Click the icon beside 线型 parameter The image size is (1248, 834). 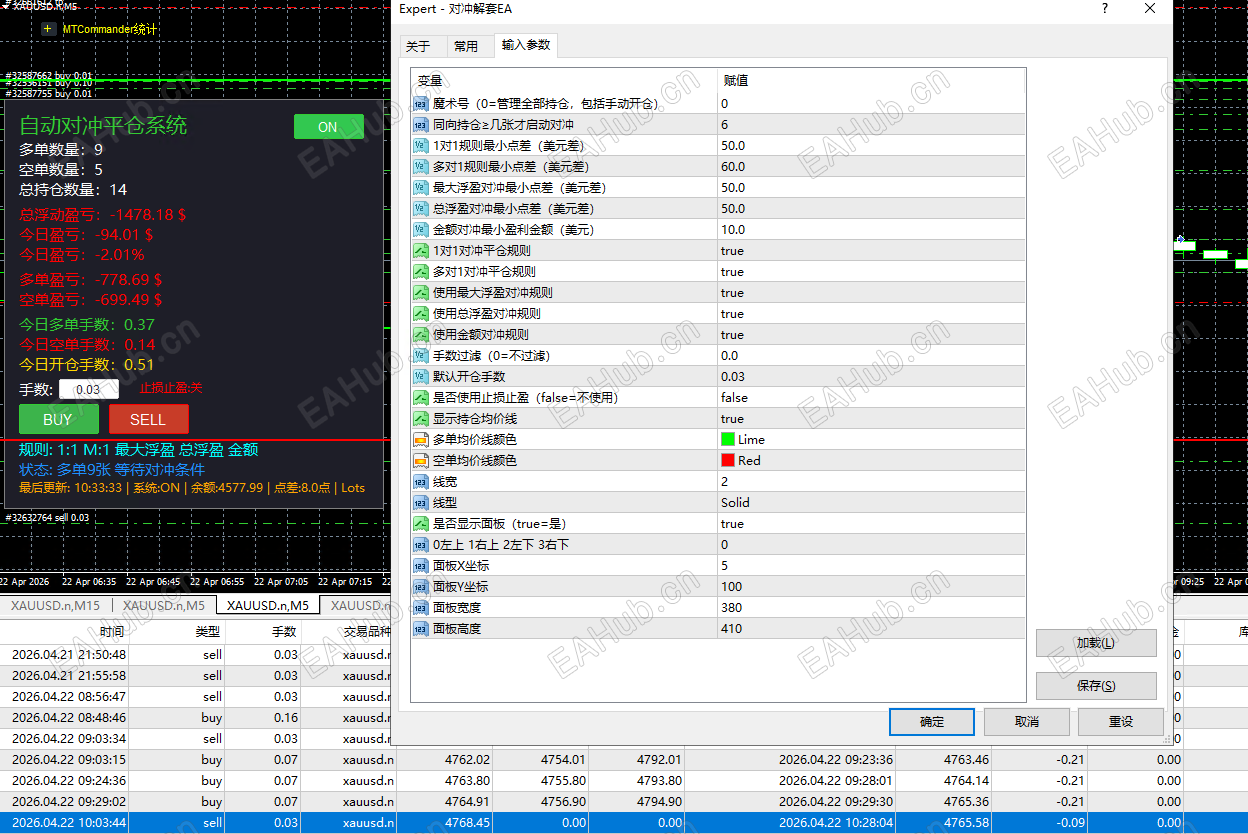421,502
